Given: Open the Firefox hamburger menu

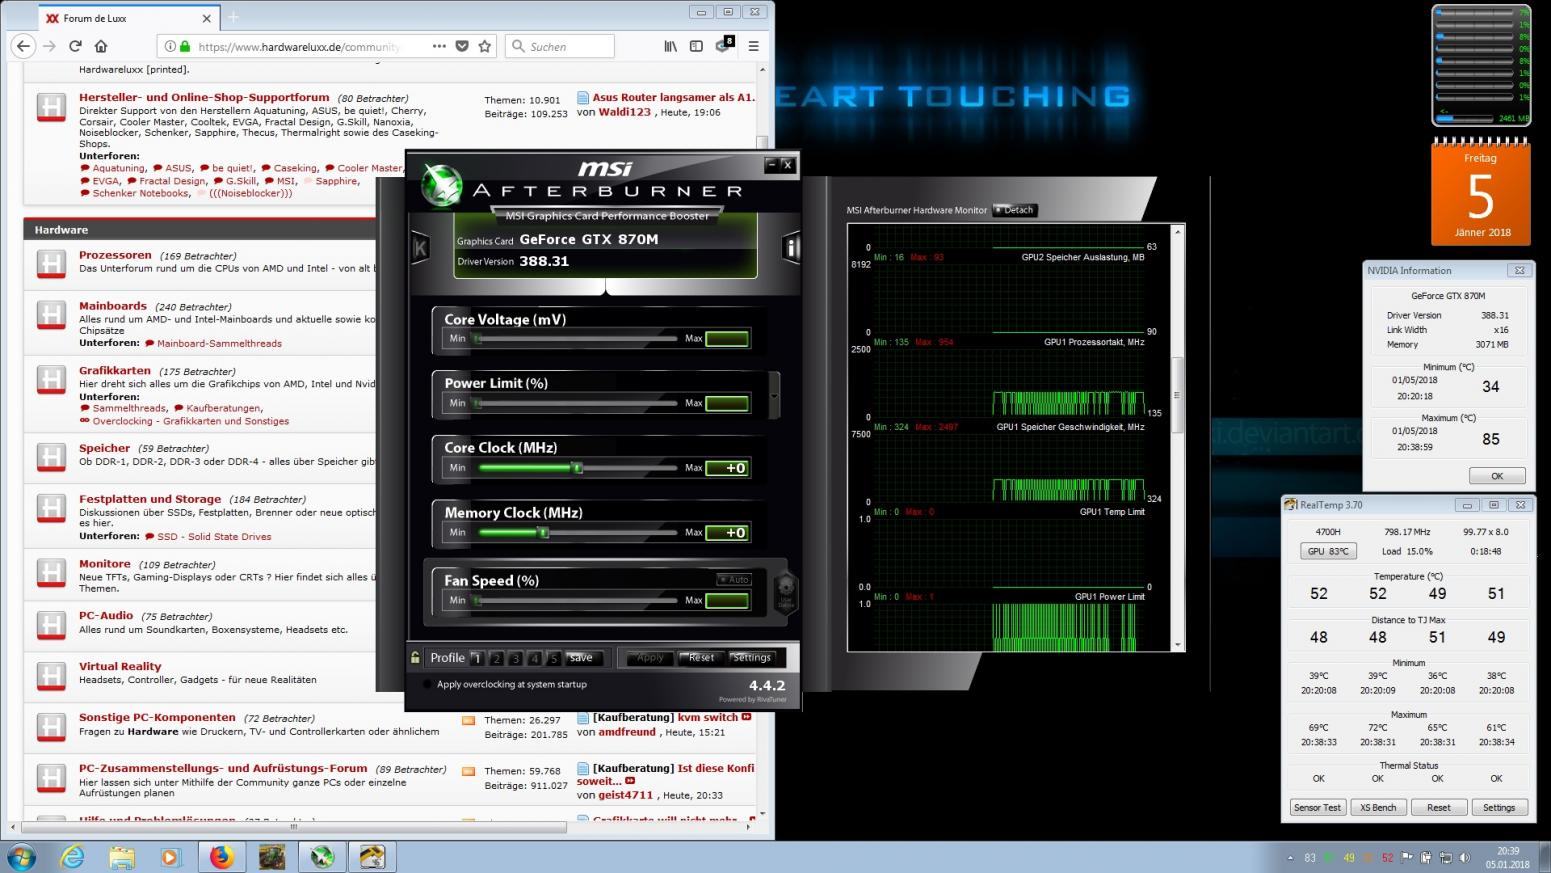Looking at the screenshot, I should click(x=753, y=46).
